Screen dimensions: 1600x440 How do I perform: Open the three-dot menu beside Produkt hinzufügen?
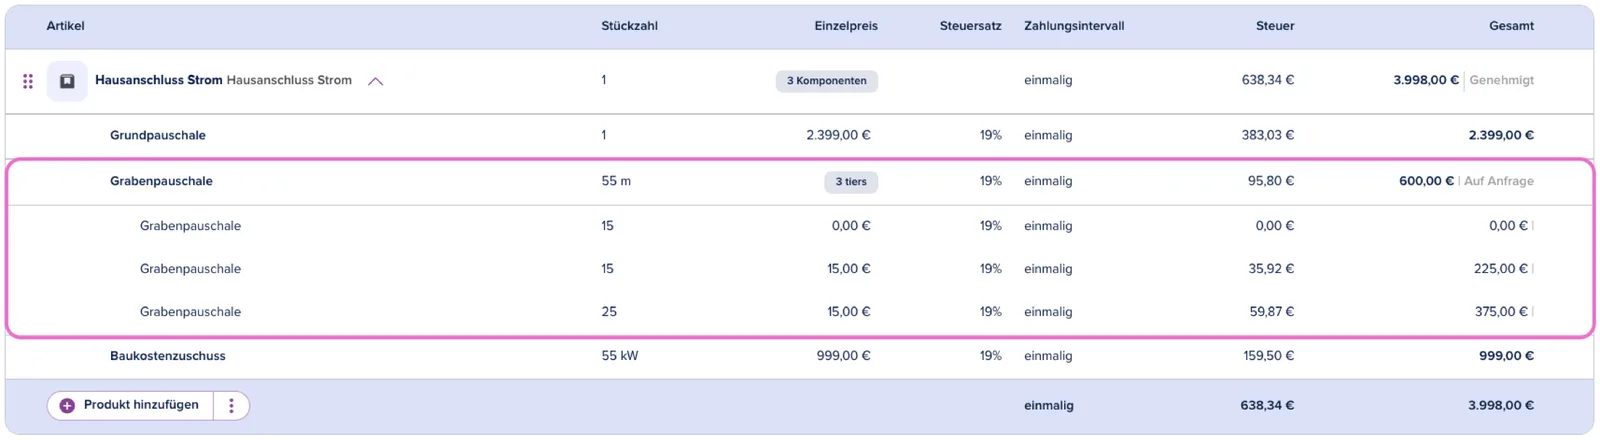pos(231,406)
